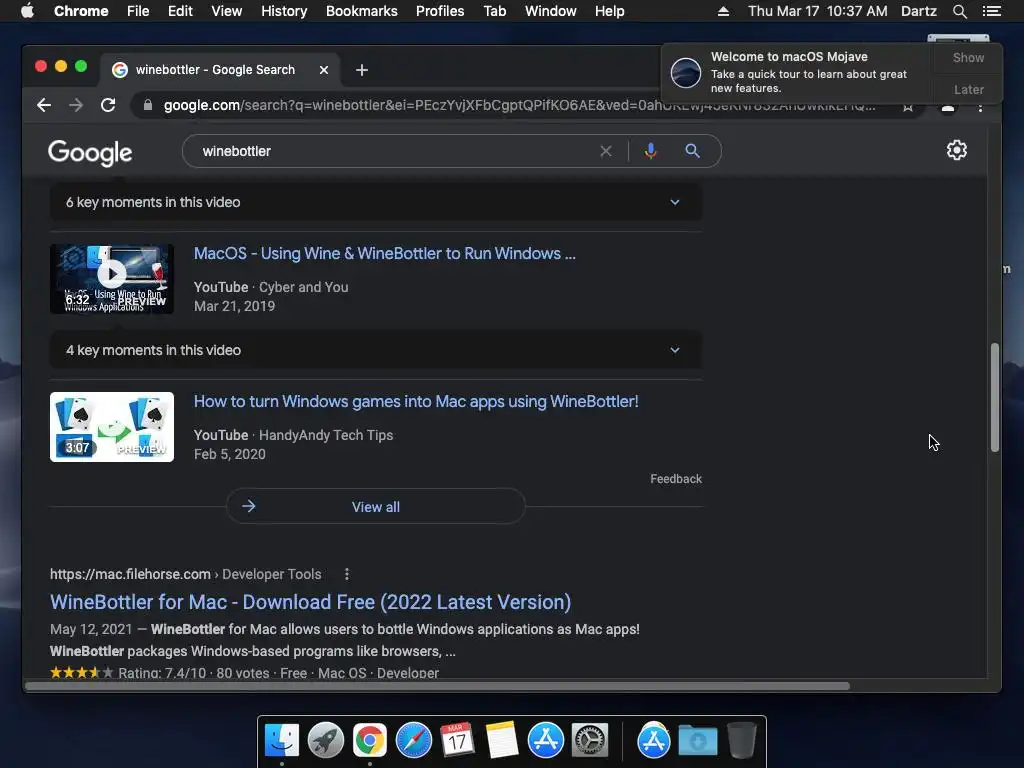1024x768 pixels.
Task: Open the Chrome three-dot menu
Action: (x=980, y=107)
